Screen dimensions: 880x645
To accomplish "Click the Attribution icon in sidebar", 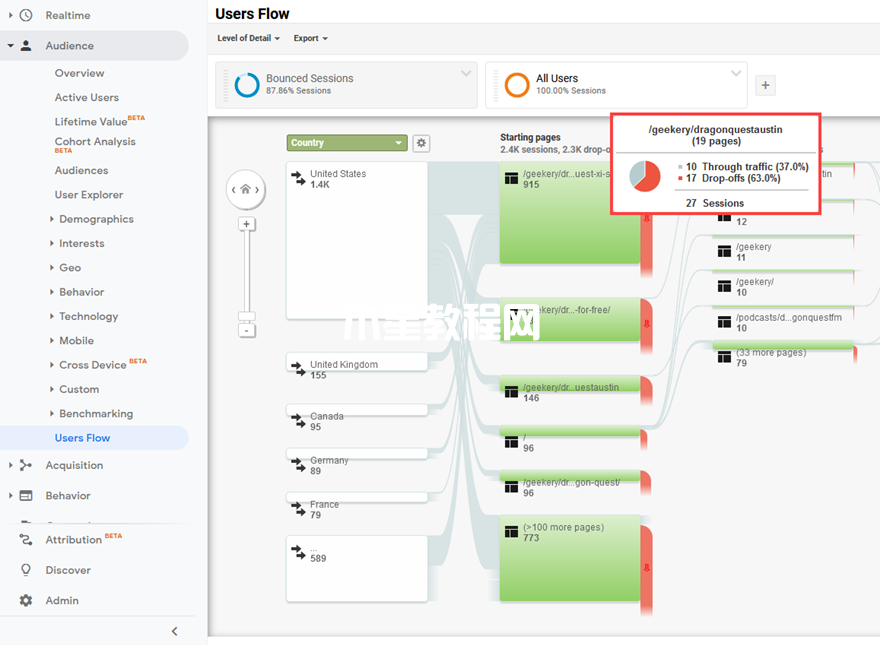I will (26, 539).
